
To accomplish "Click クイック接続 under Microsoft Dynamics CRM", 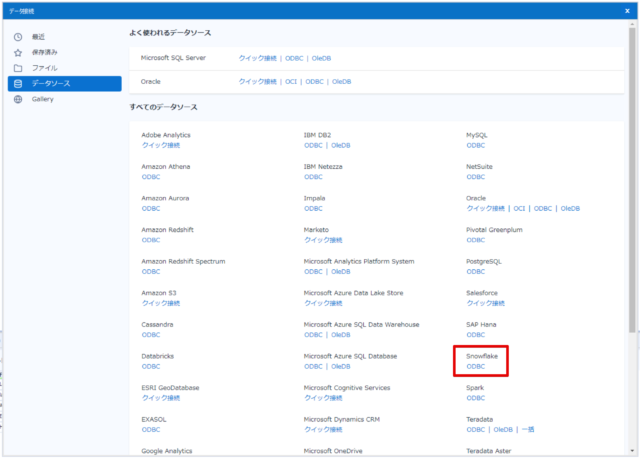I will 323,429.
